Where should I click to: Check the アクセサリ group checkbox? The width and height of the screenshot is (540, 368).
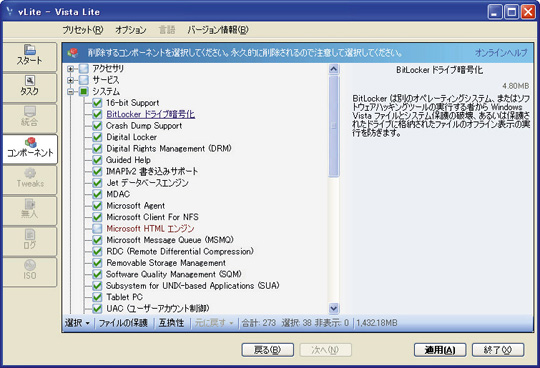(x=84, y=69)
